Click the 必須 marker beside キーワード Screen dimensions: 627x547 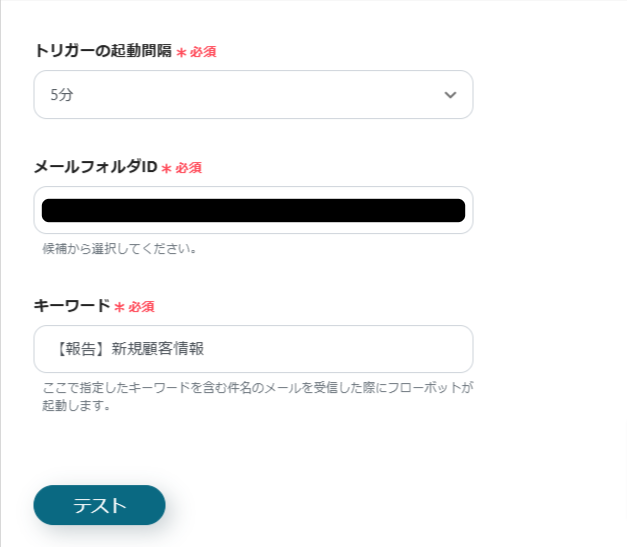141,307
